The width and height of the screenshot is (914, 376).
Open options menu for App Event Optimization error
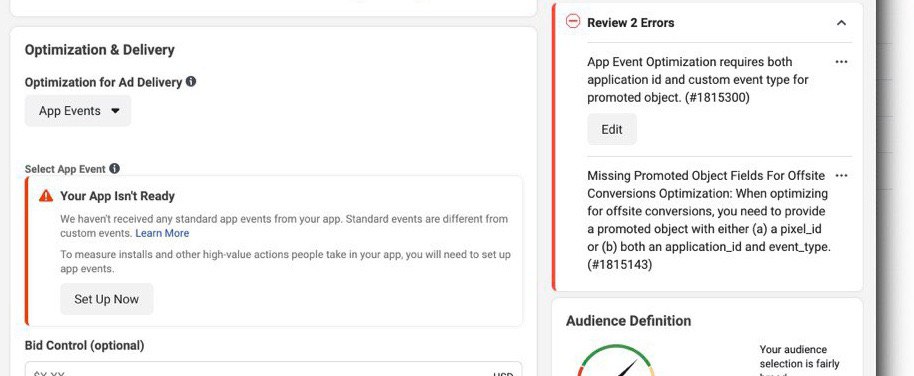click(x=841, y=62)
